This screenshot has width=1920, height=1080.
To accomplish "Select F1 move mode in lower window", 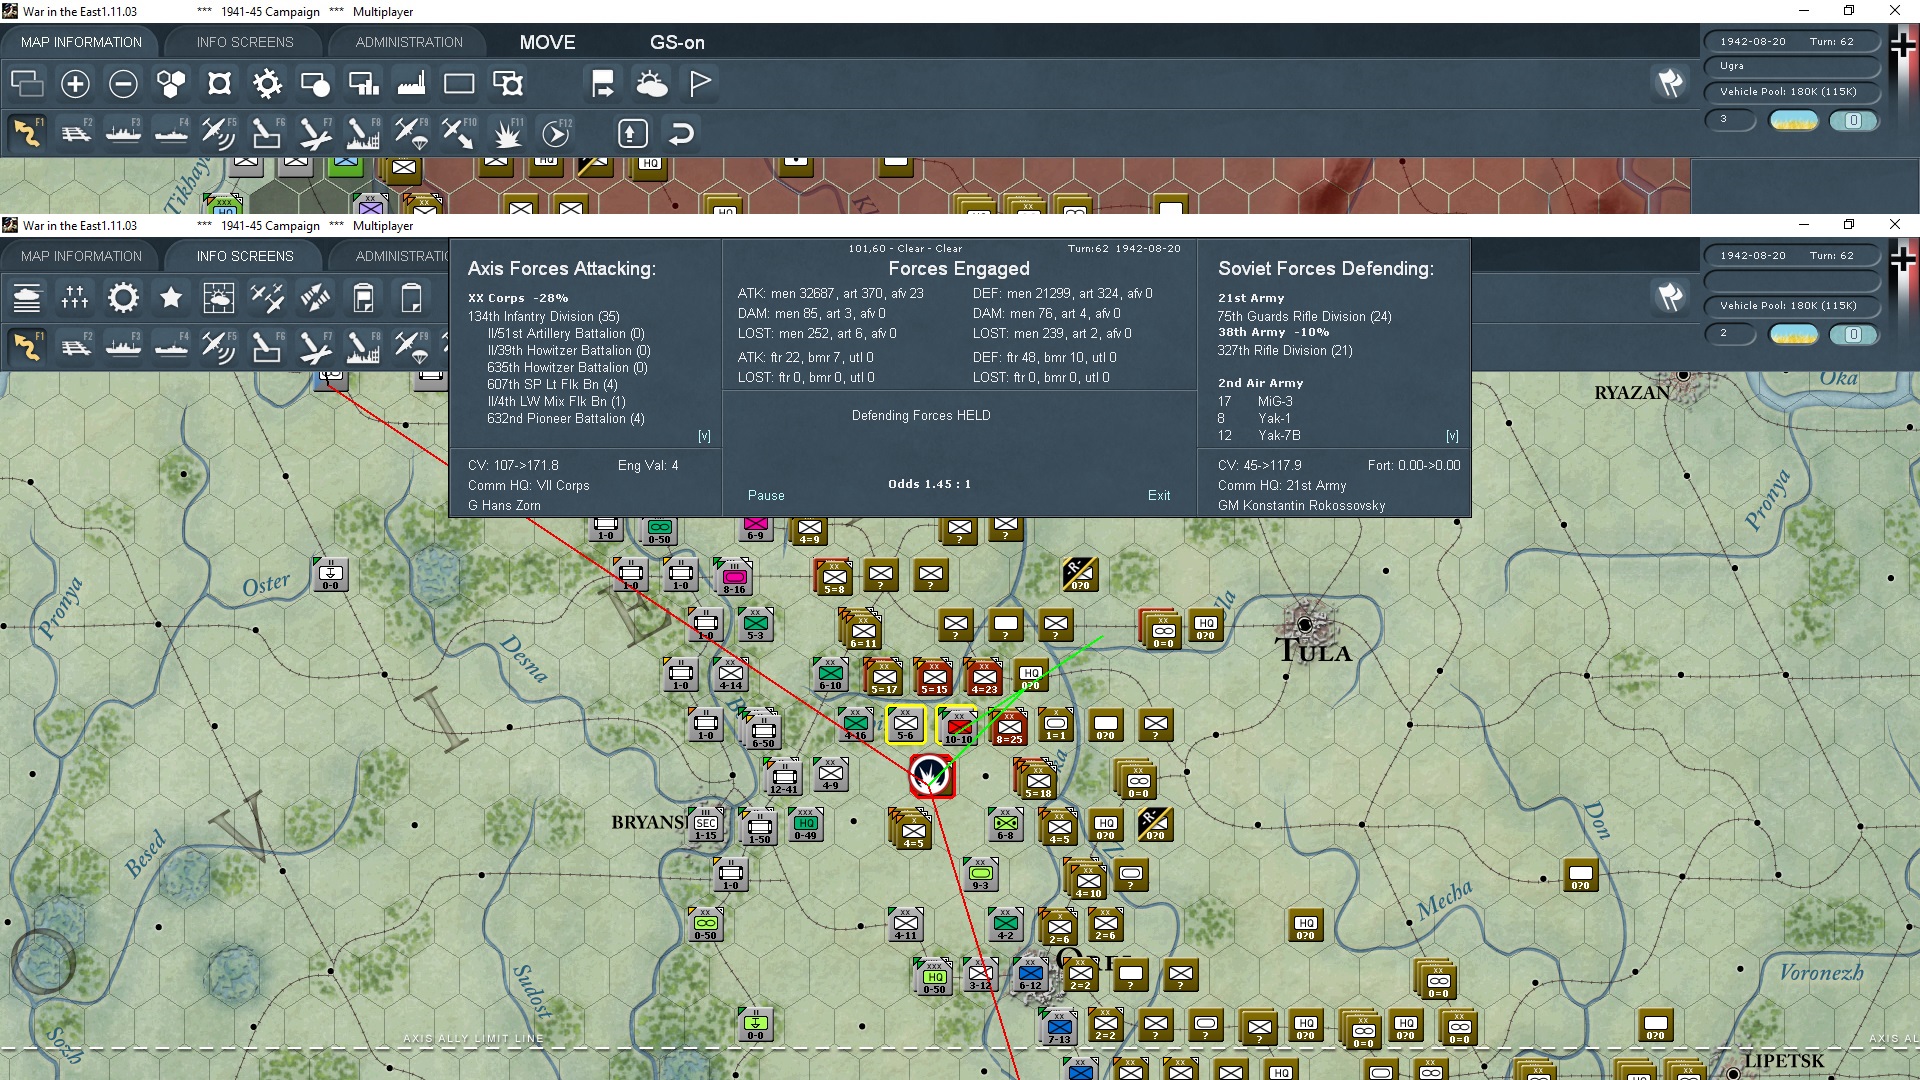I will 27,346.
